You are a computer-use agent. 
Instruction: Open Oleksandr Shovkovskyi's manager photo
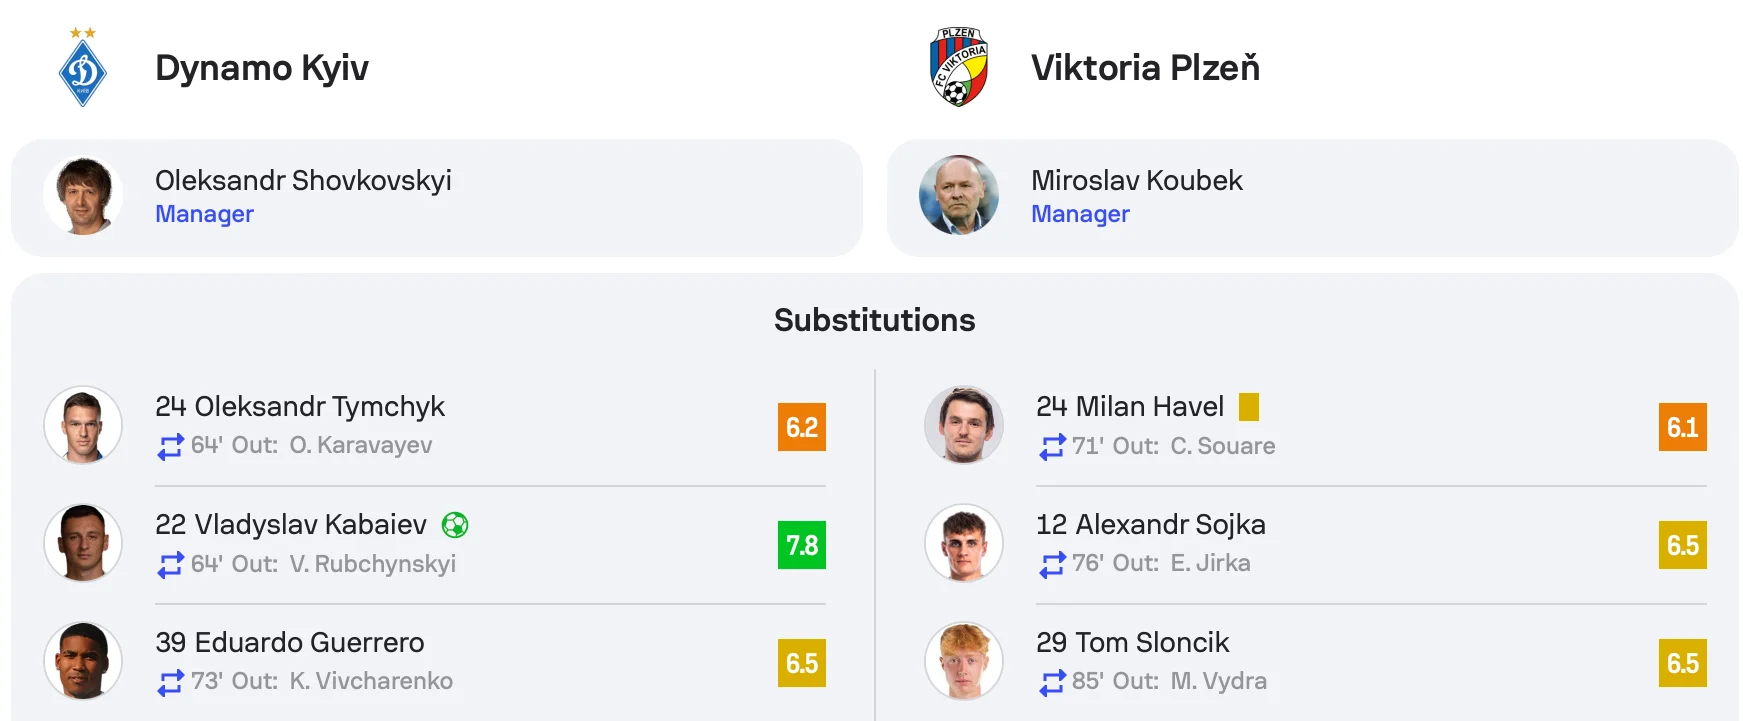pos(83,196)
